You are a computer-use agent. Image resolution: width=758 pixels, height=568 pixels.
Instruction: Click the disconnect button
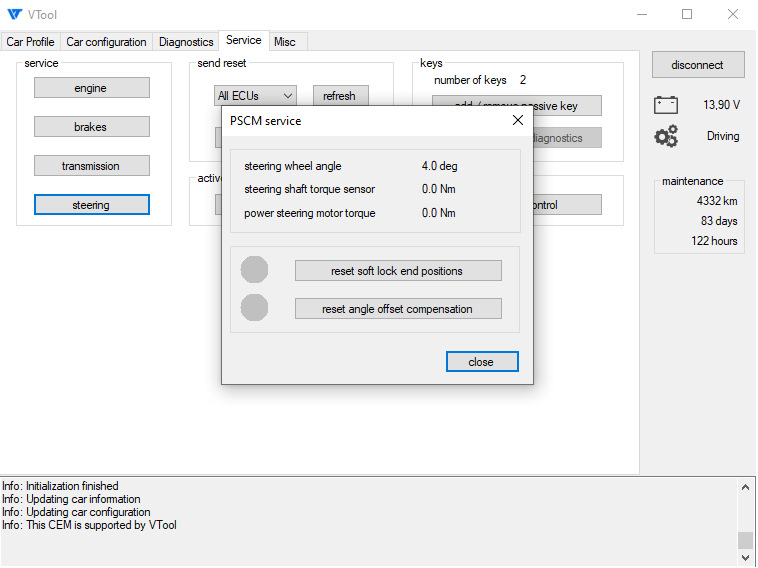click(697, 65)
